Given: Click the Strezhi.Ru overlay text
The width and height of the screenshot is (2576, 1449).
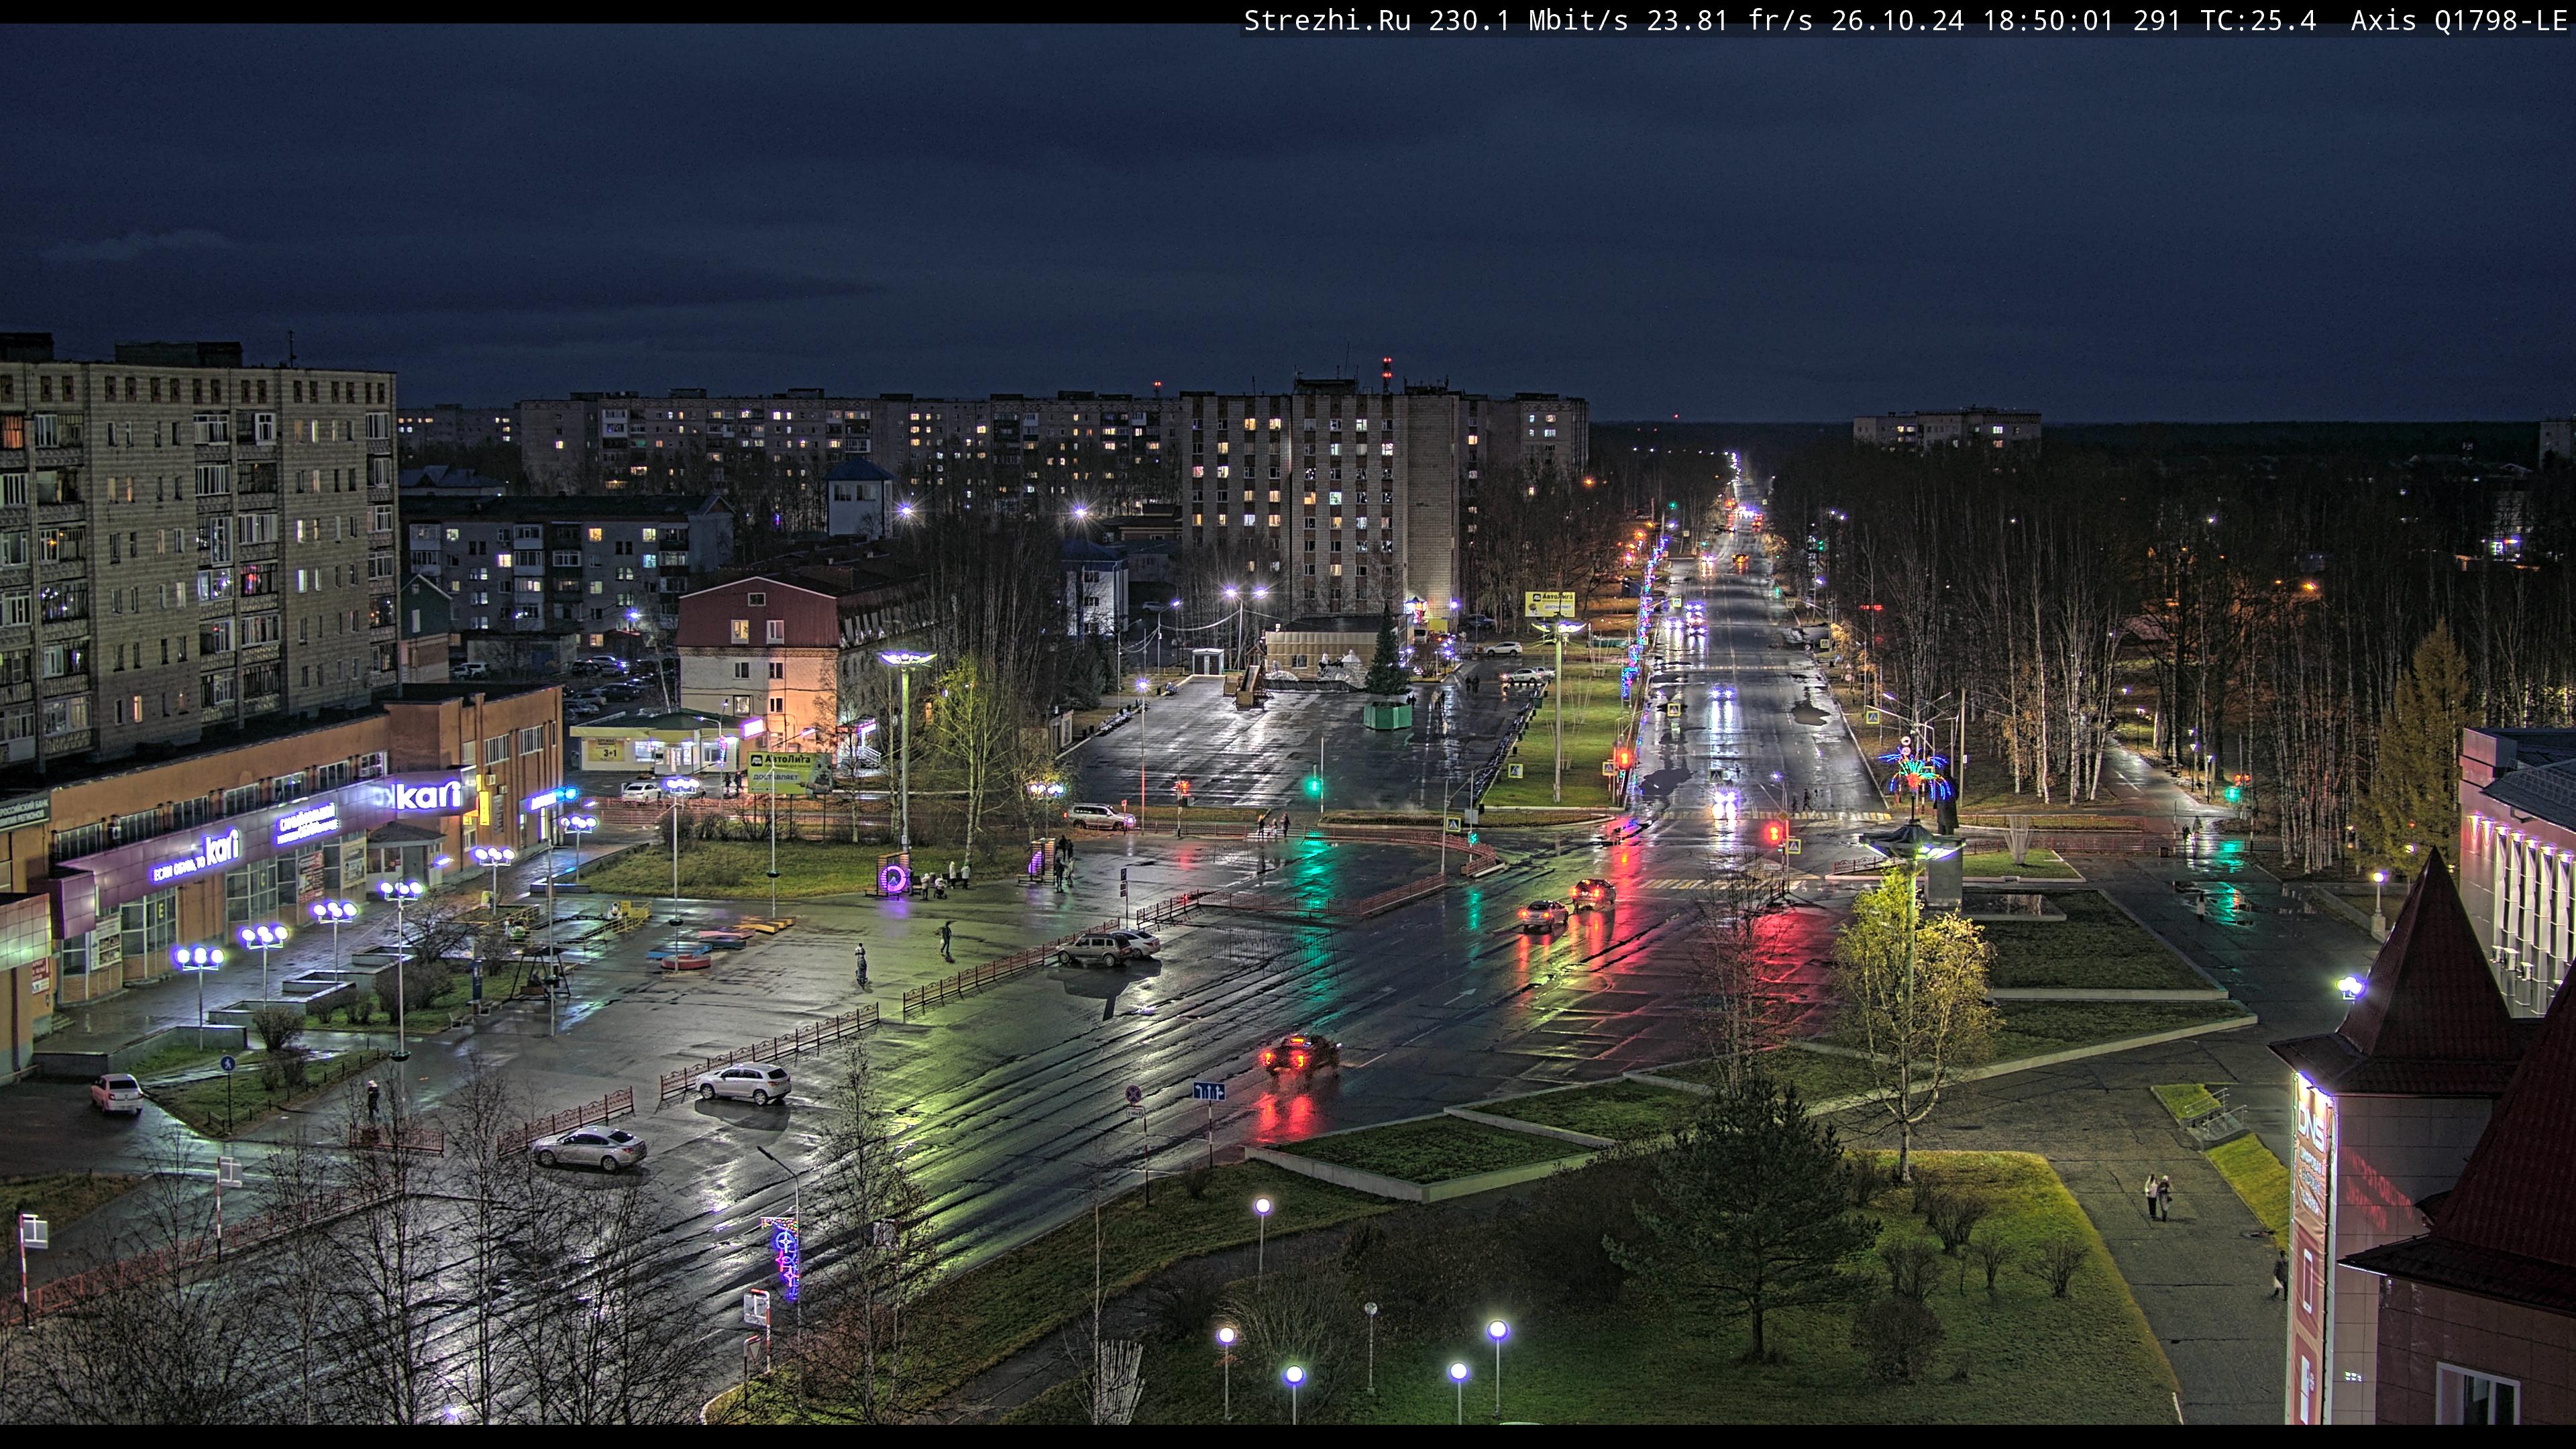Looking at the screenshot, I should pyautogui.click(x=1327, y=21).
